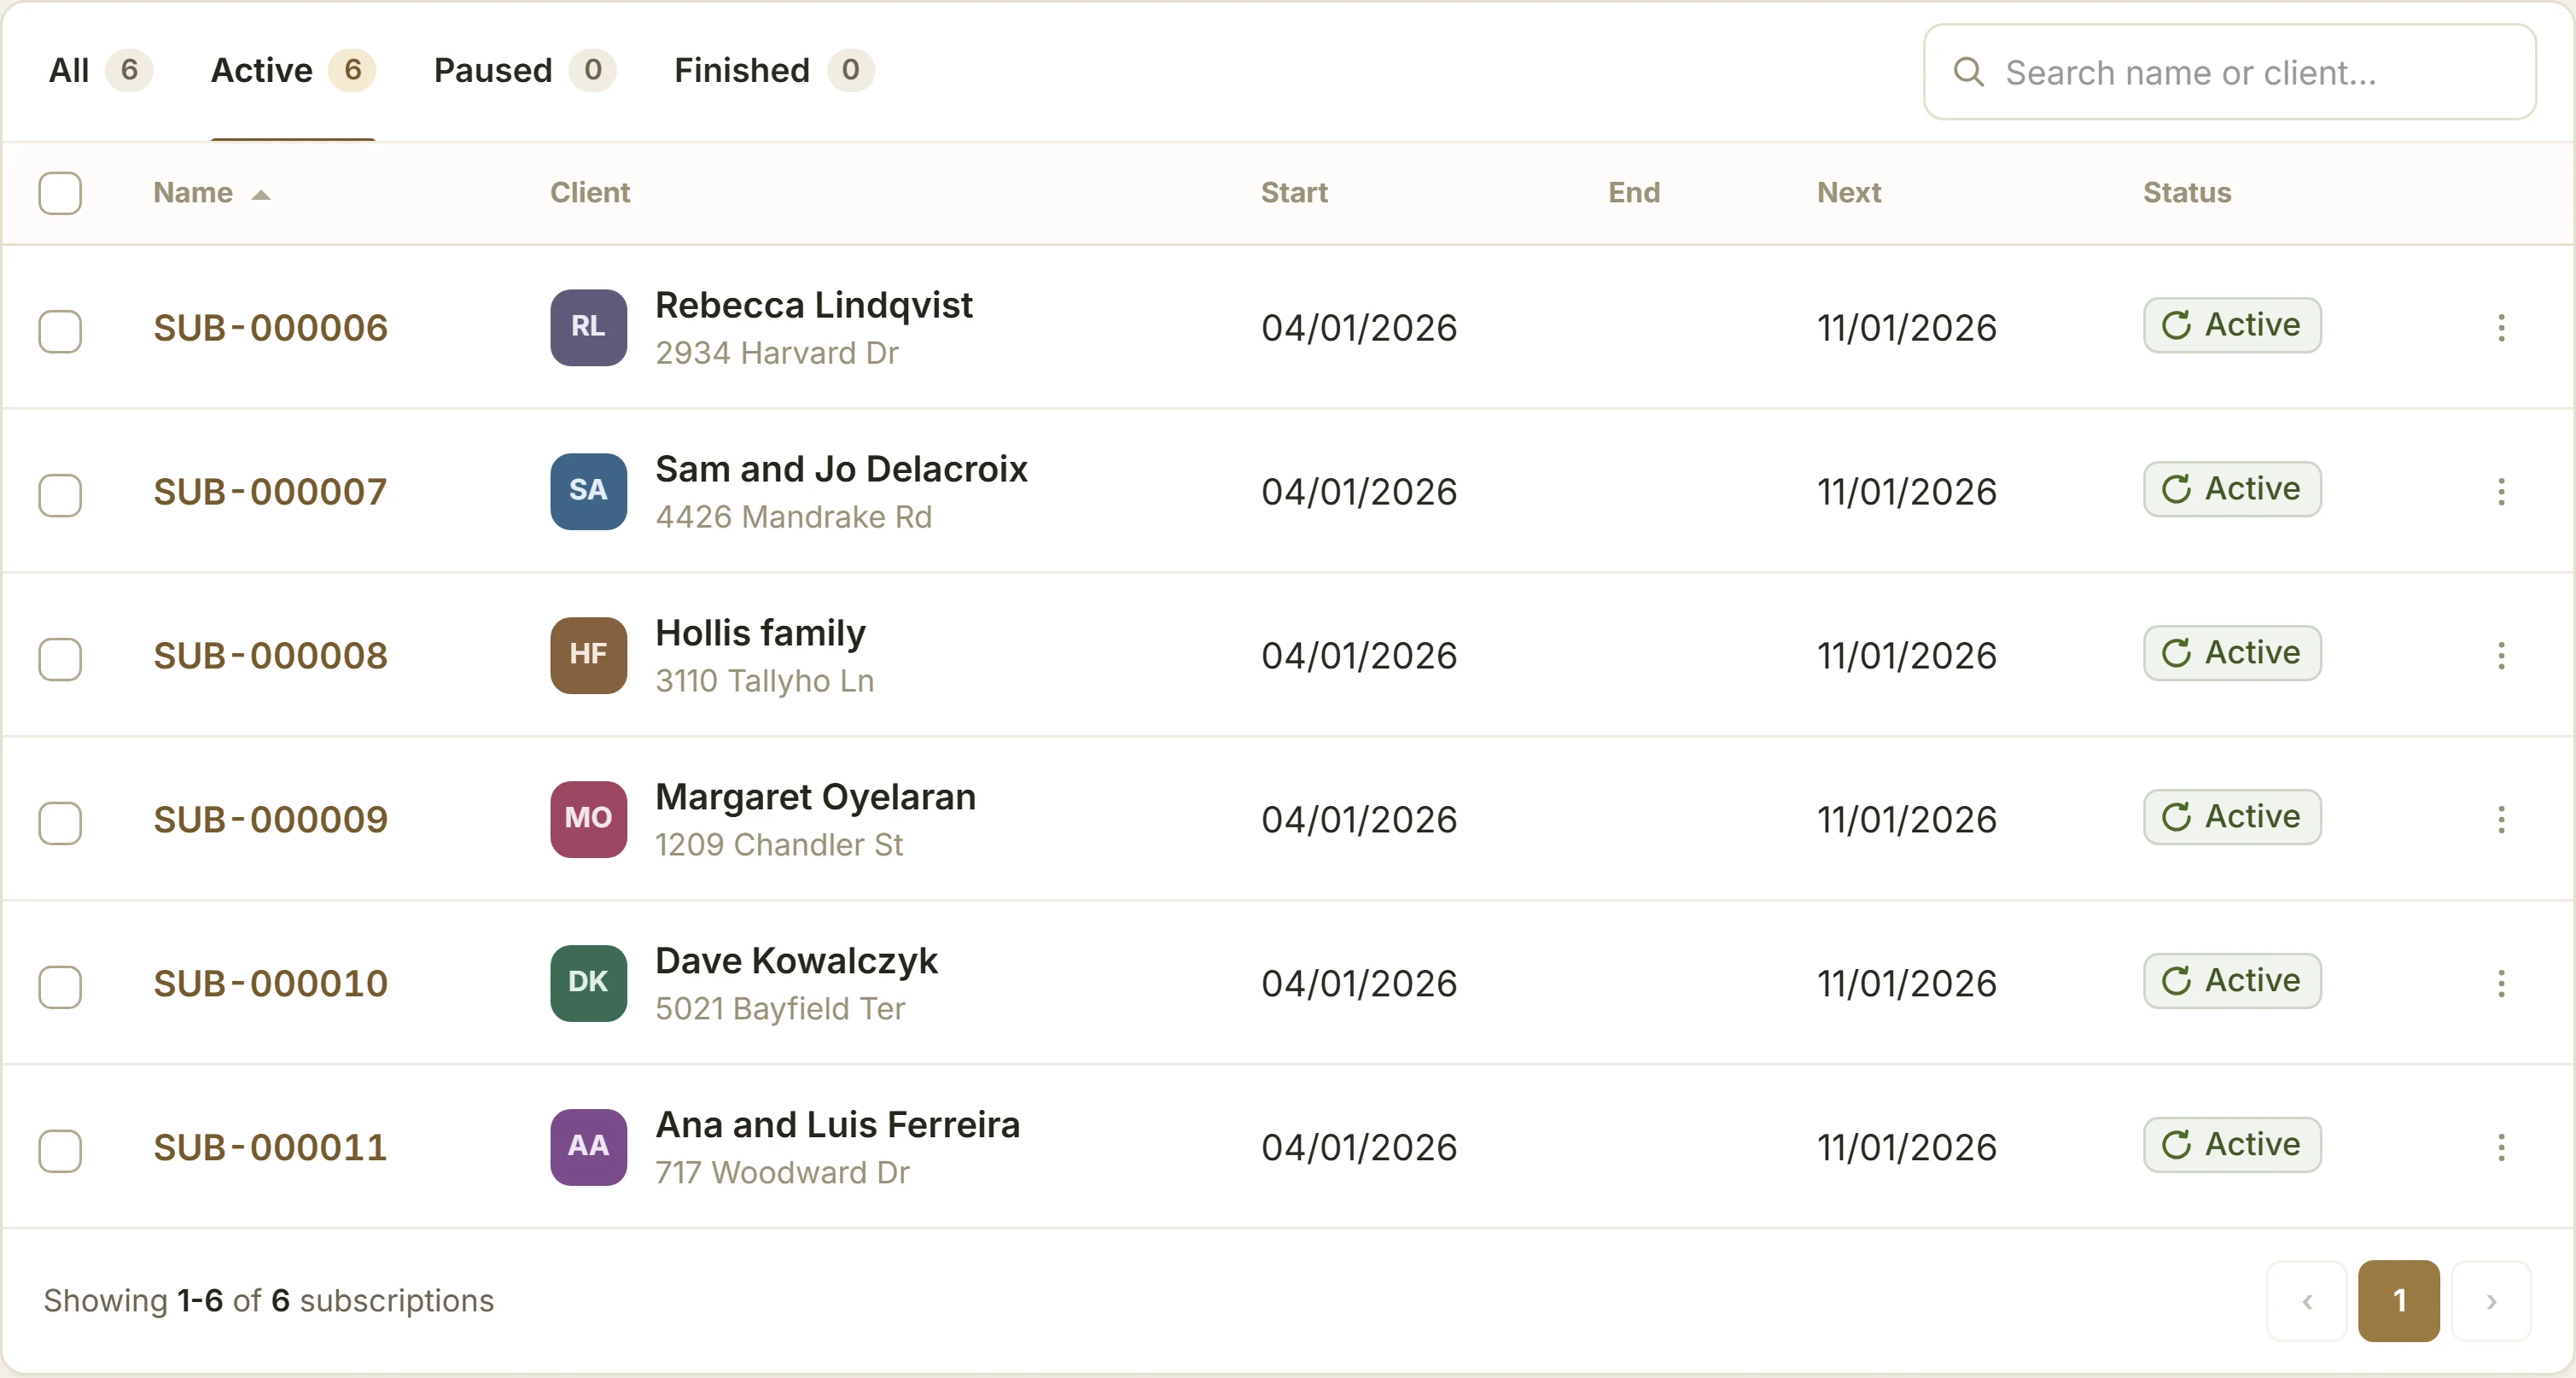Check the box for SUB-000007
This screenshot has height=1378, width=2576.
pos(60,495)
